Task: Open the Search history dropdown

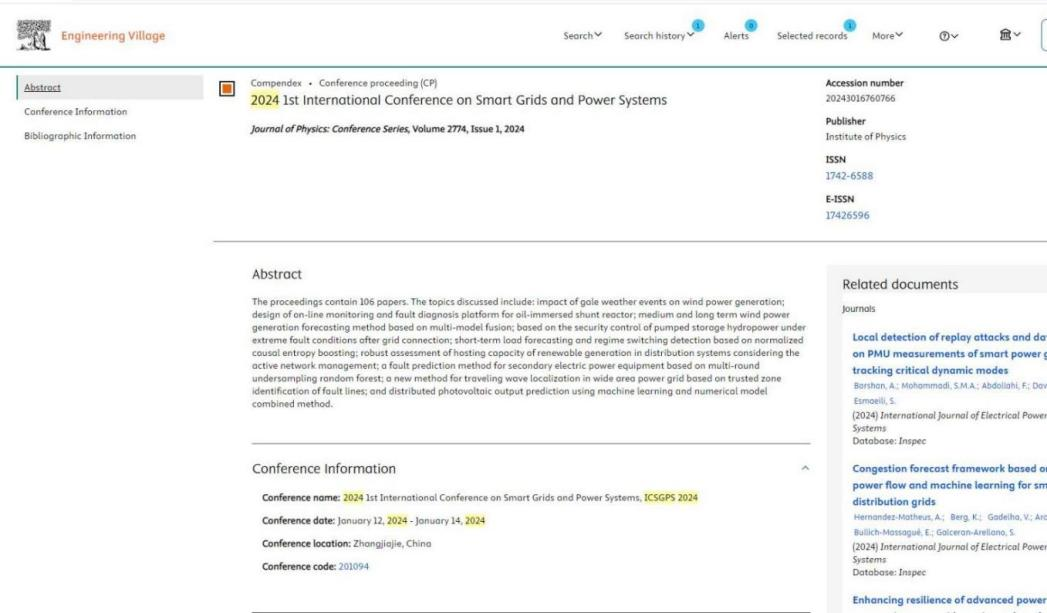Action: pos(658,37)
